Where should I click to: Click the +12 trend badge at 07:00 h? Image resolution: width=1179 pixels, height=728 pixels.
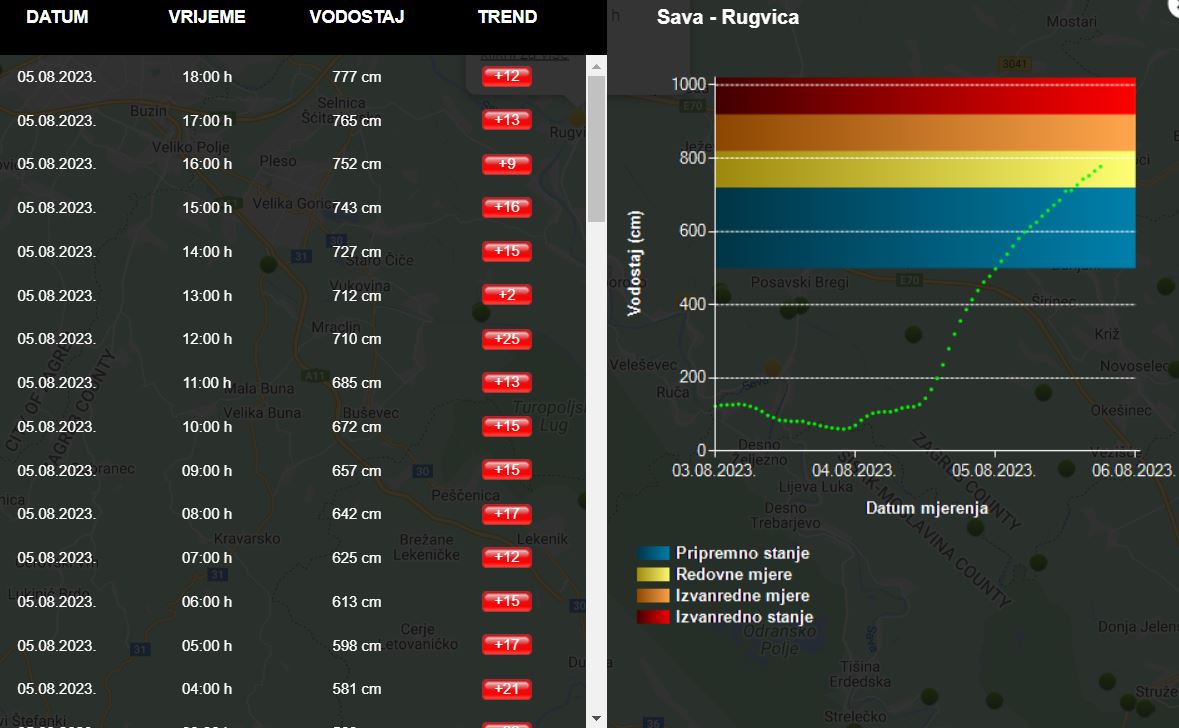point(507,557)
